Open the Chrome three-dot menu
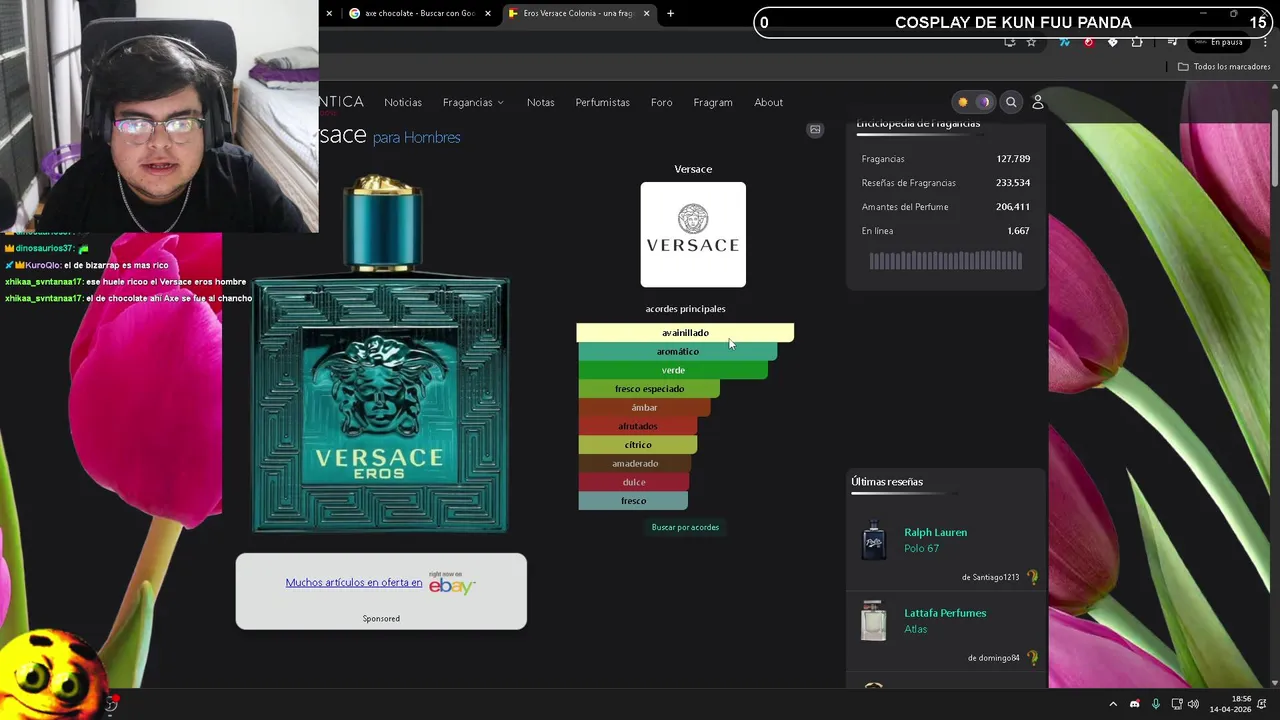The height and width of the screenshot is (720, 1280). [x=1265, y=42]
